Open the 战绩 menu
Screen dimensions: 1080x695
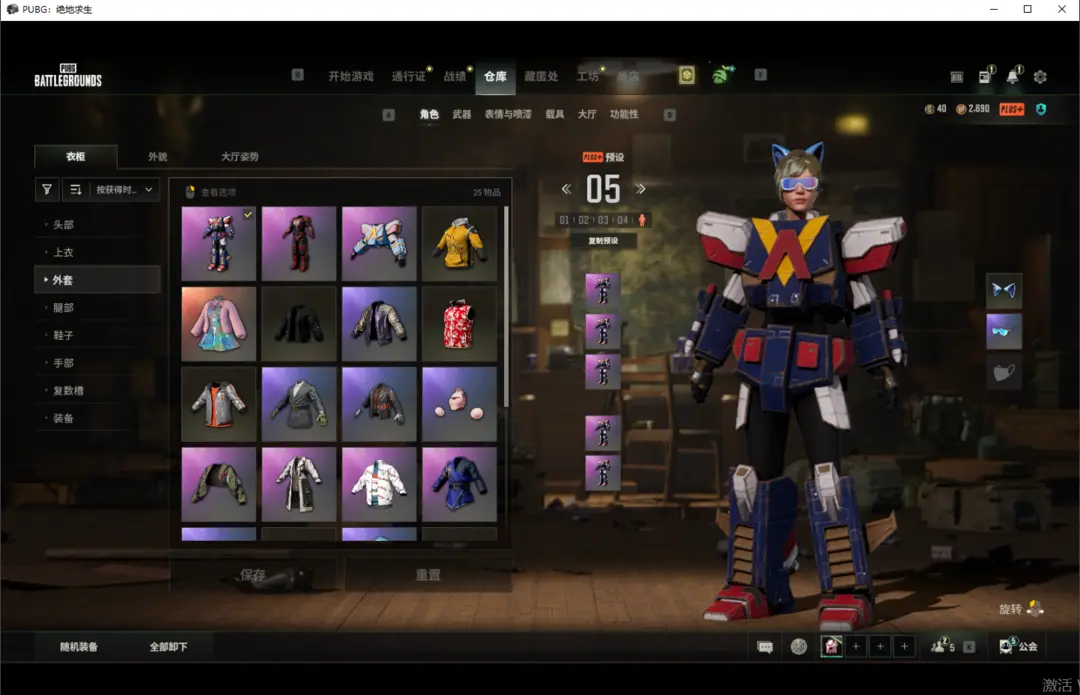(x=455, y=76)
